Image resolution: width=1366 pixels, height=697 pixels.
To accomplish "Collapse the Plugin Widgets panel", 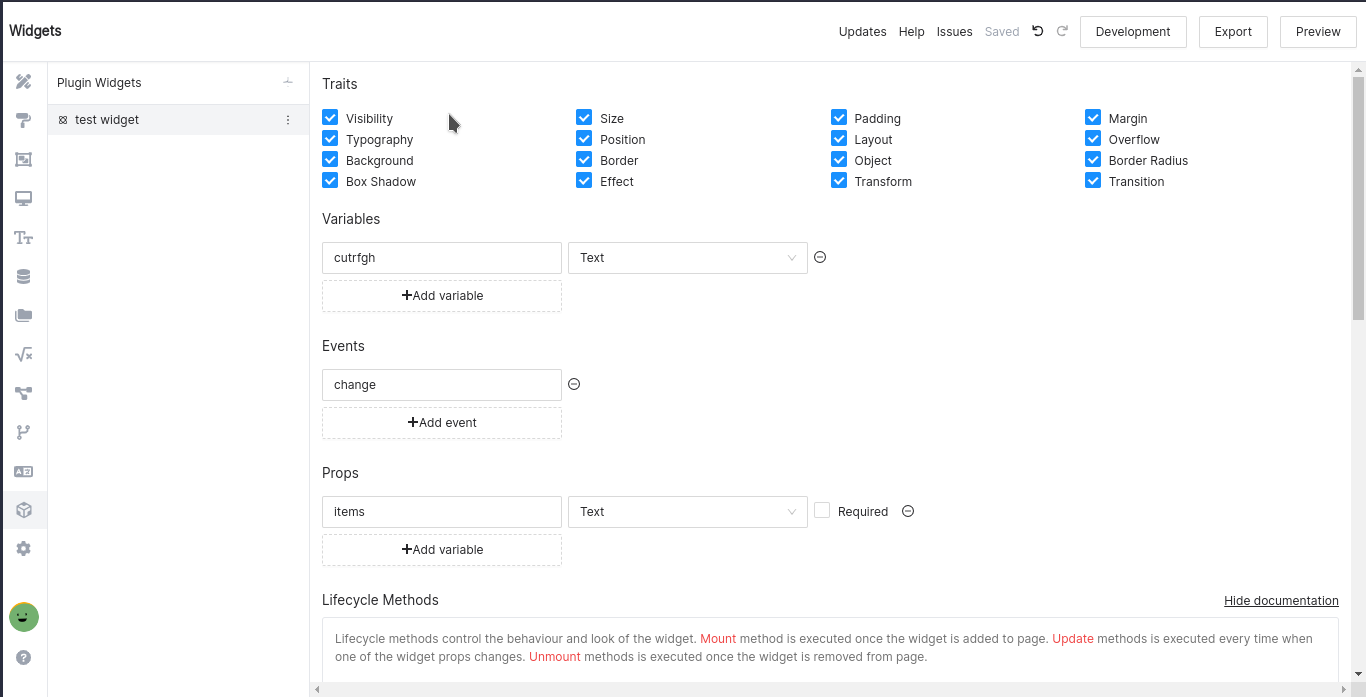I will point(288,82).
